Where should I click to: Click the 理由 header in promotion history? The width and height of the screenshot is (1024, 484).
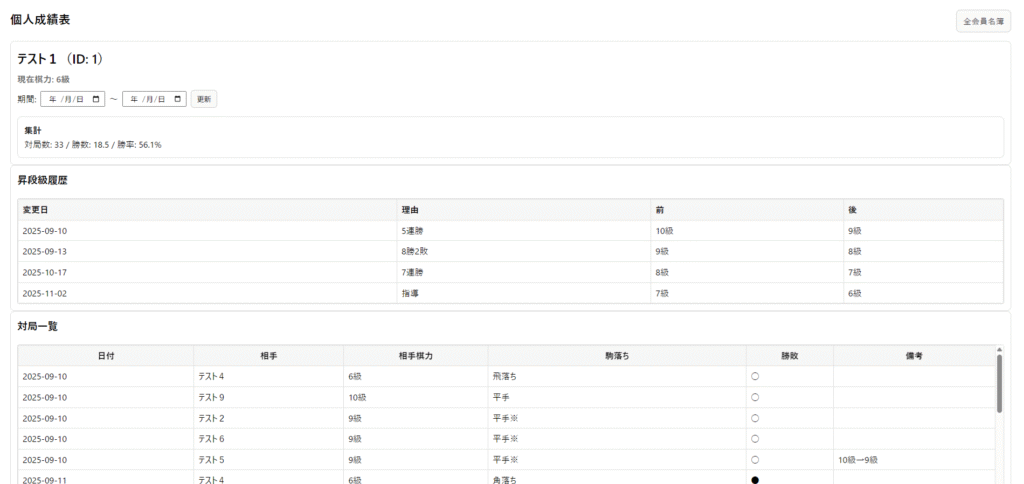point(409,210)
